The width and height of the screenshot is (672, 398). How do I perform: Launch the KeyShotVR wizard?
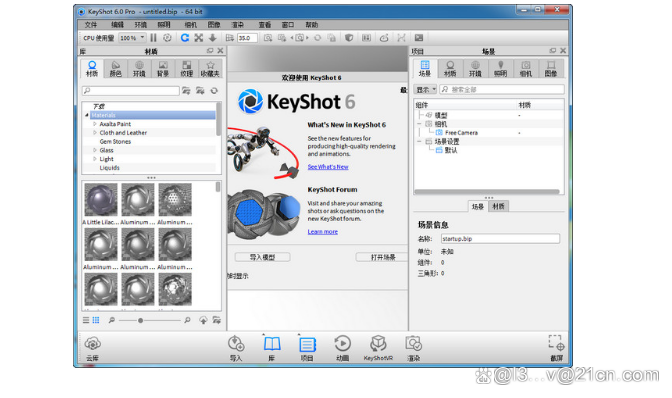[x=378, y=347]
